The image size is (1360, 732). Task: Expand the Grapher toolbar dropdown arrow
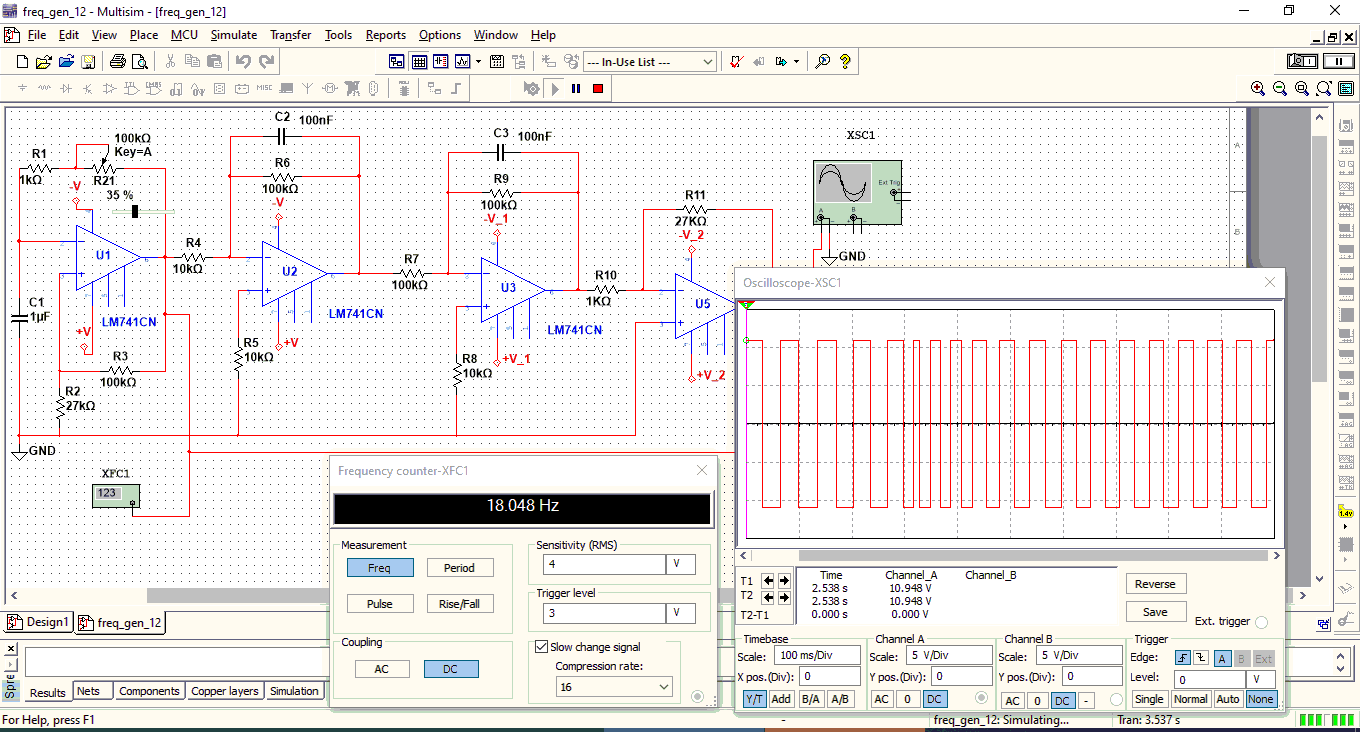pos(479,62)
